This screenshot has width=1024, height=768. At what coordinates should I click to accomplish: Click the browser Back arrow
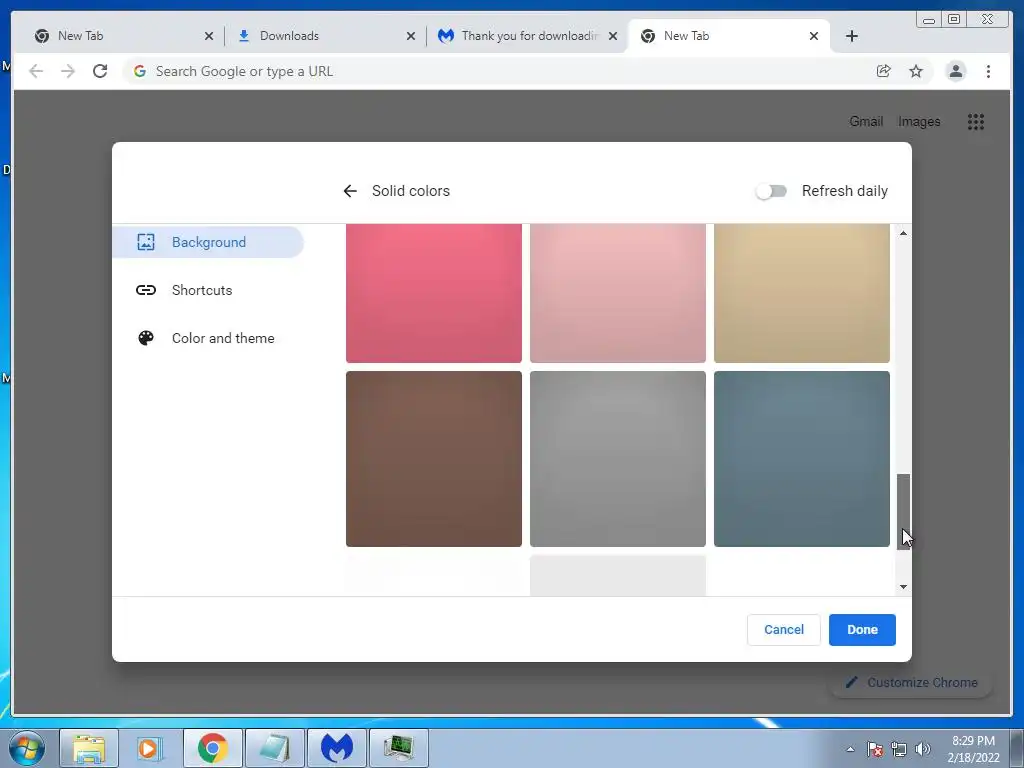[x=36, y=71]
